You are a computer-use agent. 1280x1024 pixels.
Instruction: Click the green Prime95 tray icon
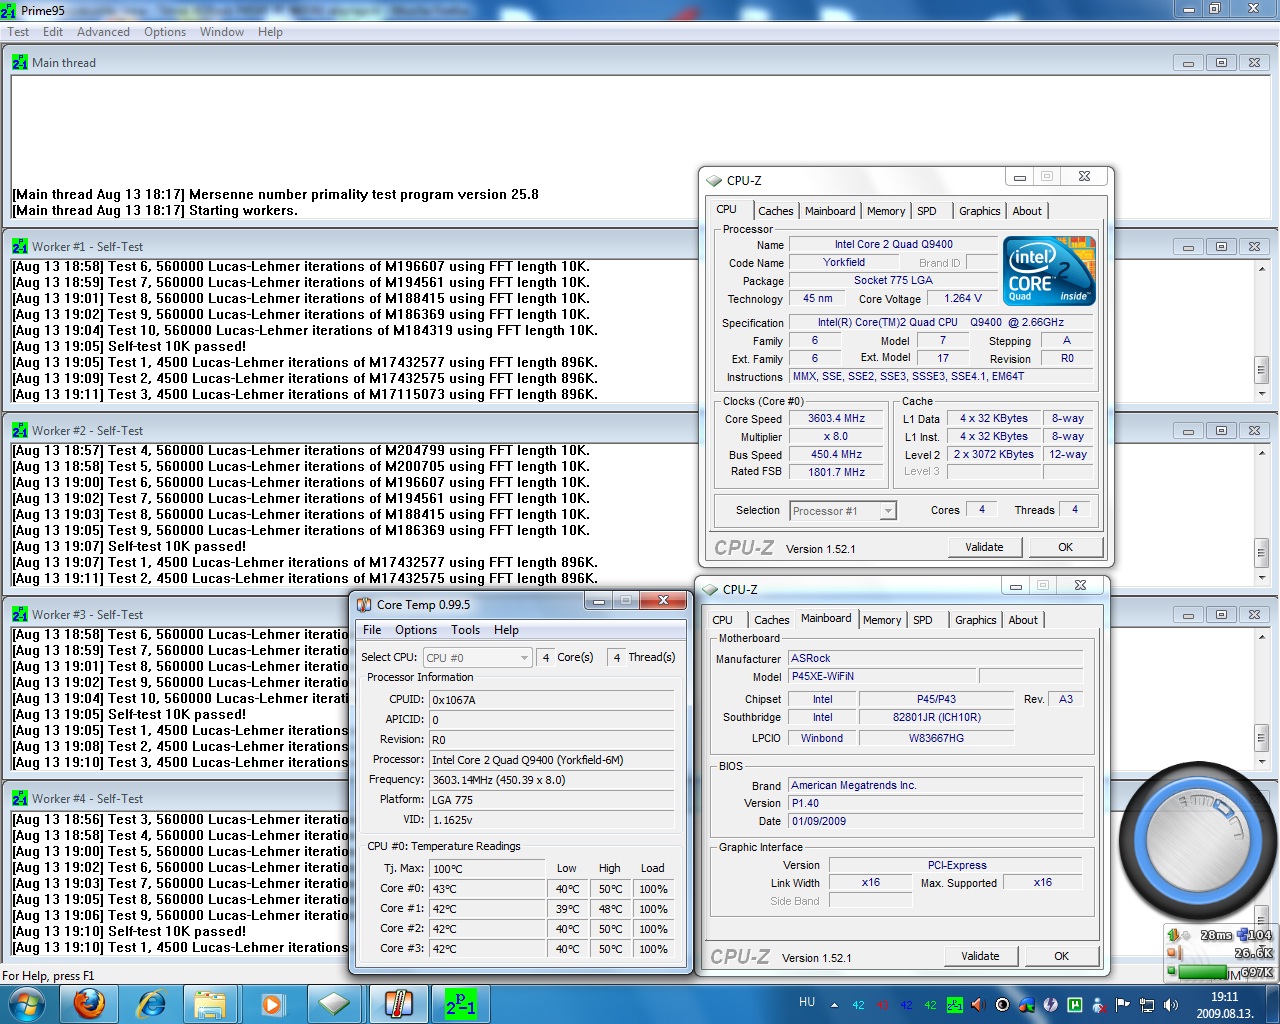point(954,1005)
